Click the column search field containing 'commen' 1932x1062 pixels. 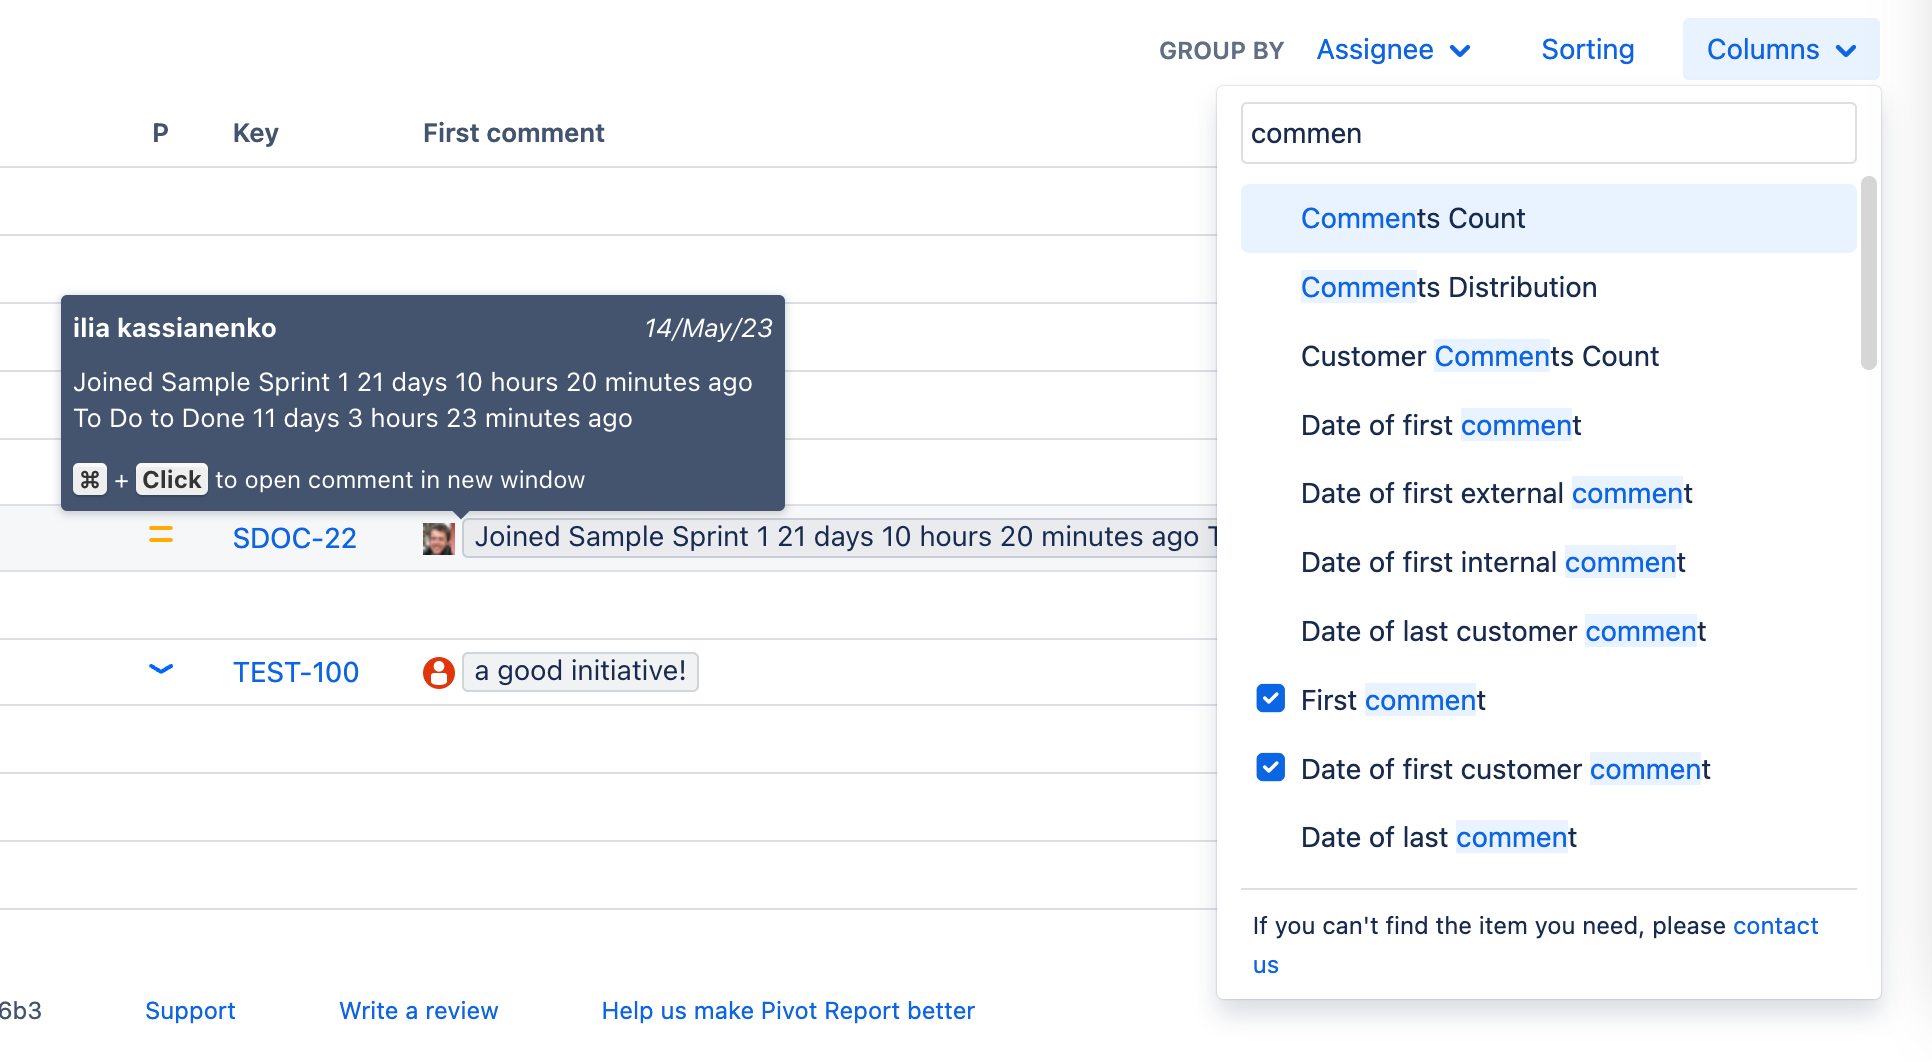[x=1548, y=133]
